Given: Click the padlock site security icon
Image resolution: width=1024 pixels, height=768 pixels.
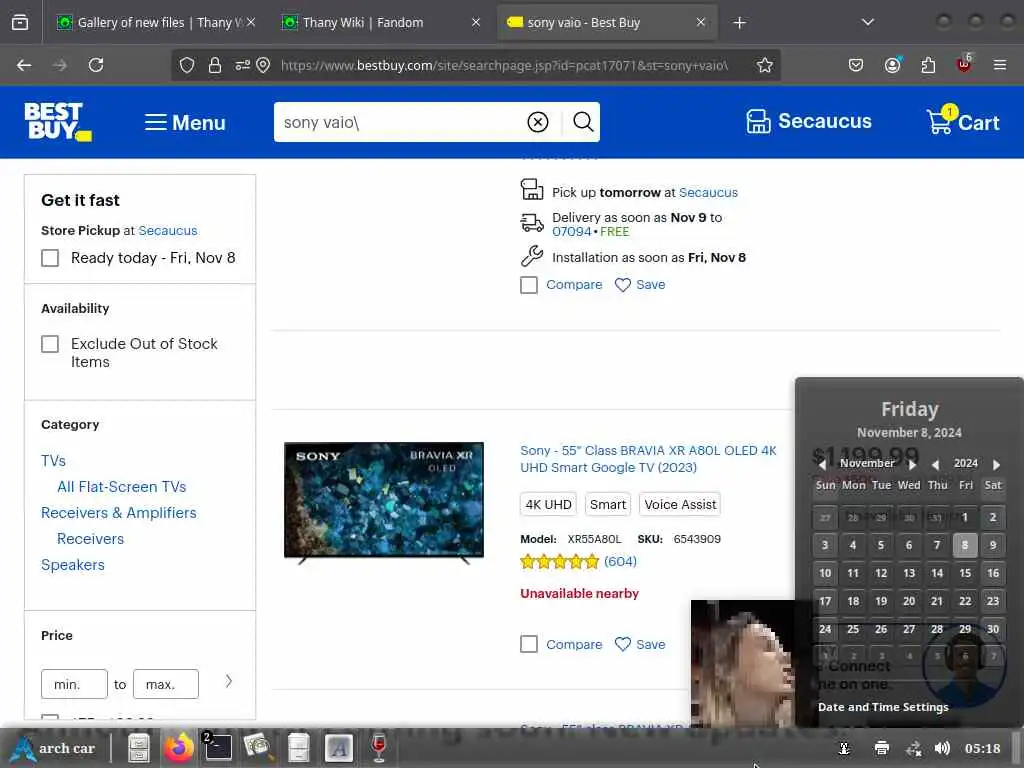Looking at the screenshot, I should 215,65.
